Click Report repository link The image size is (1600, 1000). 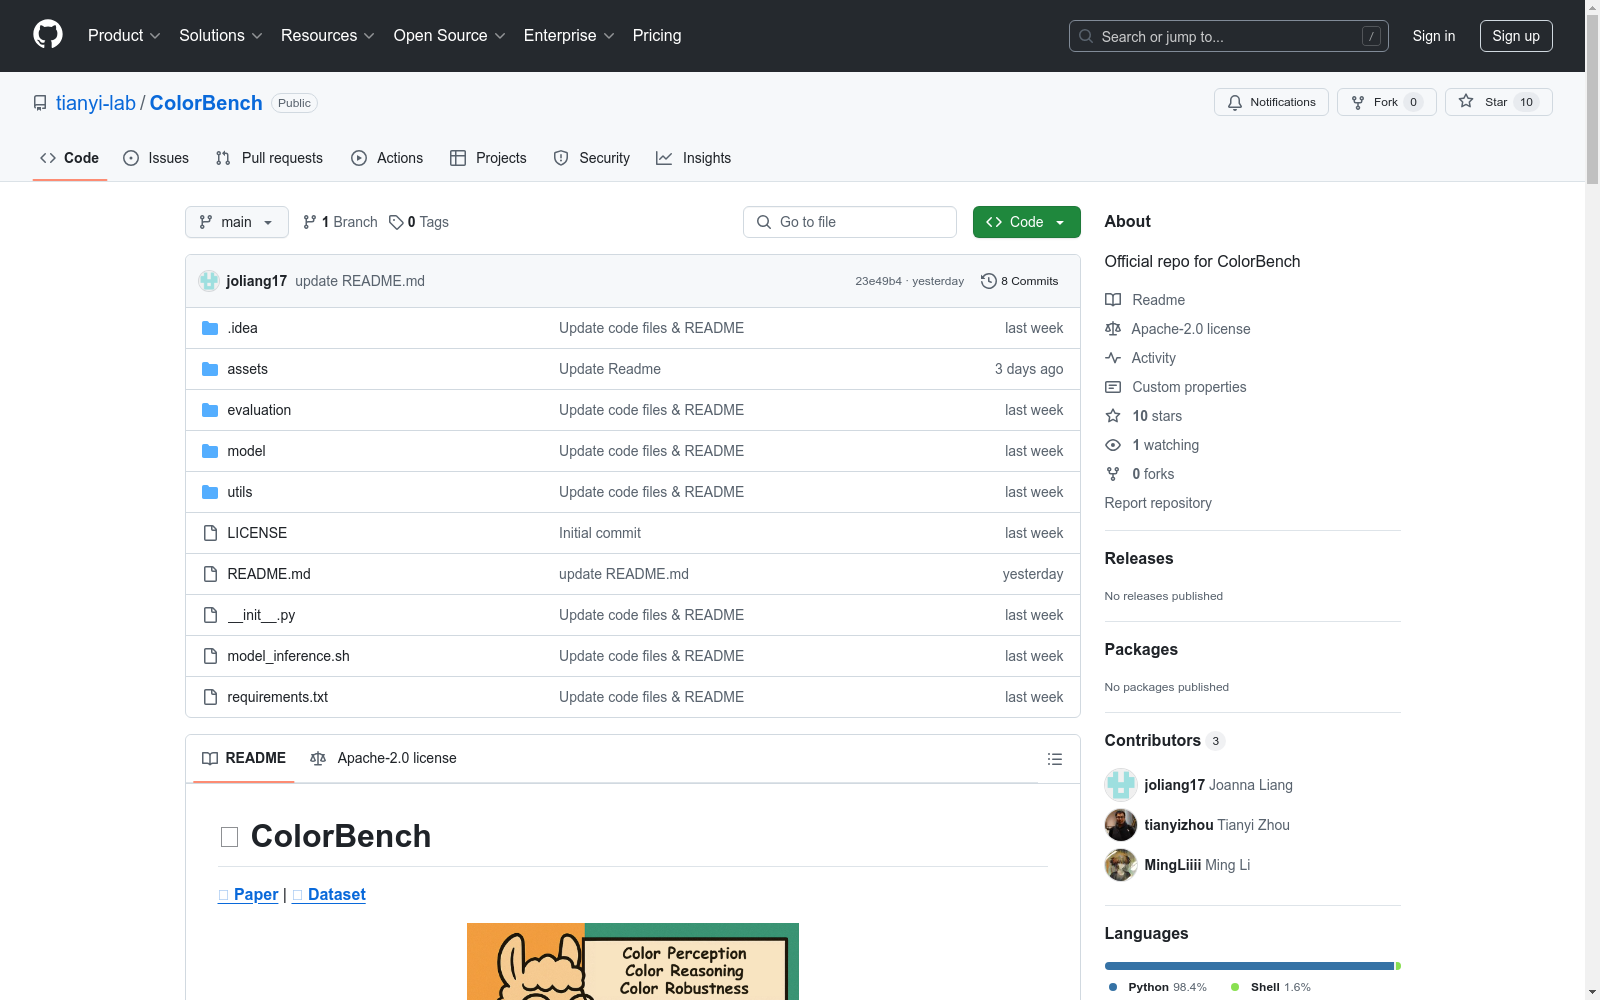[1158, 503]
